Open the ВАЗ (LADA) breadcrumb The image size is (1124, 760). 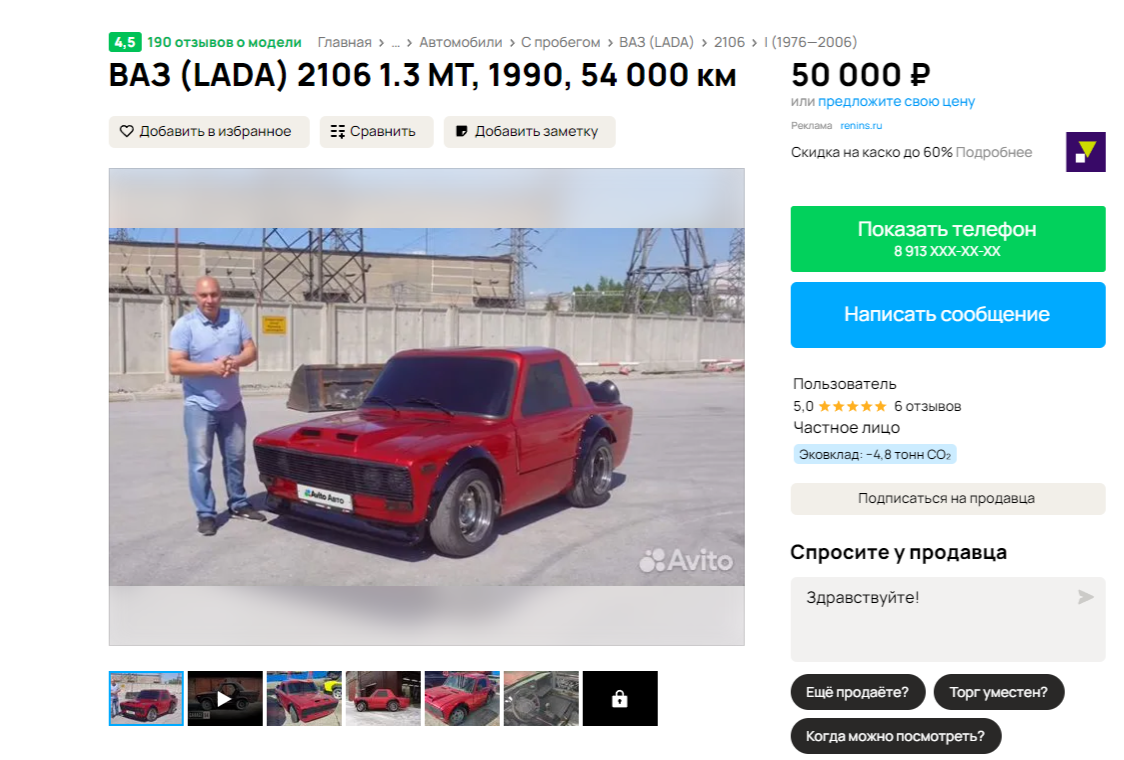pyautogui.click(x=656, y=42)
